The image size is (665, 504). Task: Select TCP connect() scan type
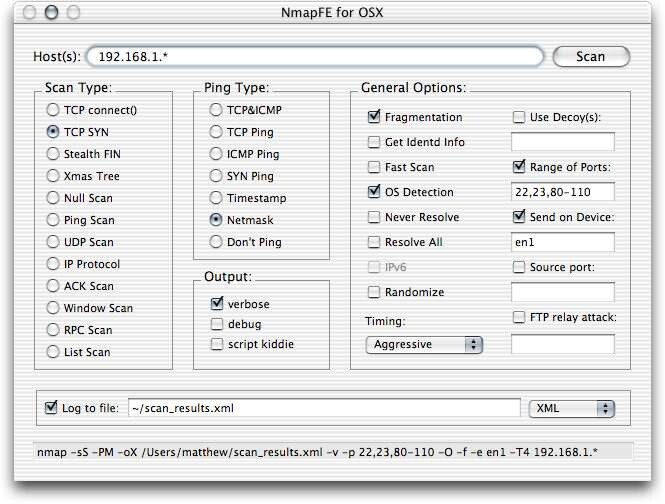click(53, 110)
